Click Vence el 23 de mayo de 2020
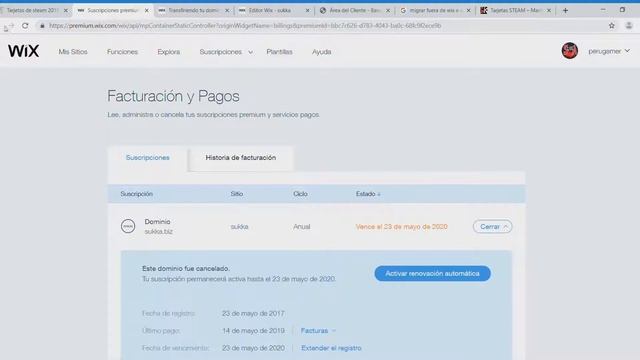 pyautogui.click(x=402, y=227)
